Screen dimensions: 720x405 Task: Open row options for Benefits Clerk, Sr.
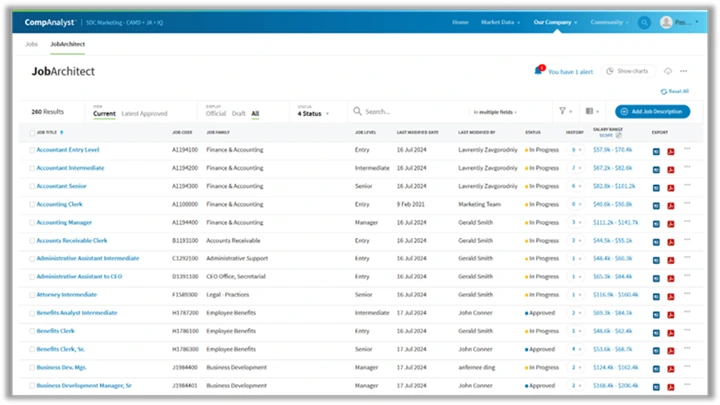[687, 348]
